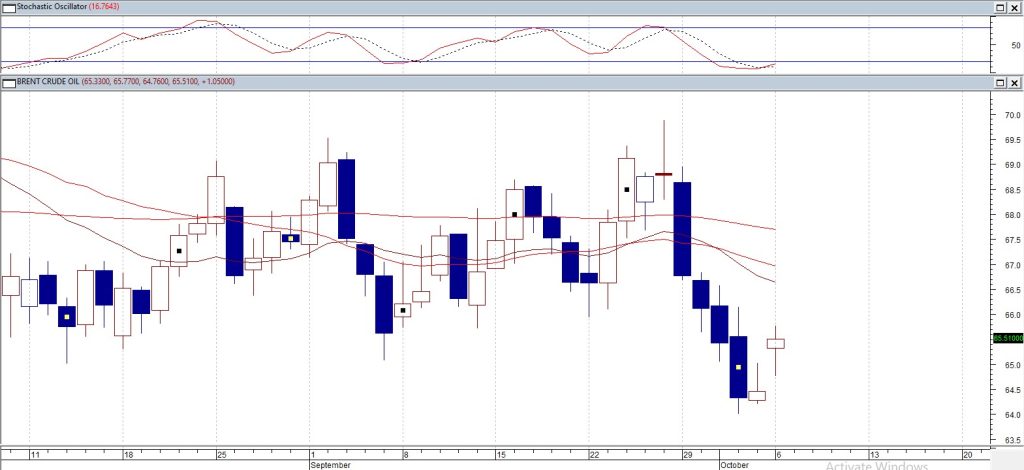1024x470 pixels.
Task: Close the Brent Crude Oil chart panel
Action: [1014, 82]
